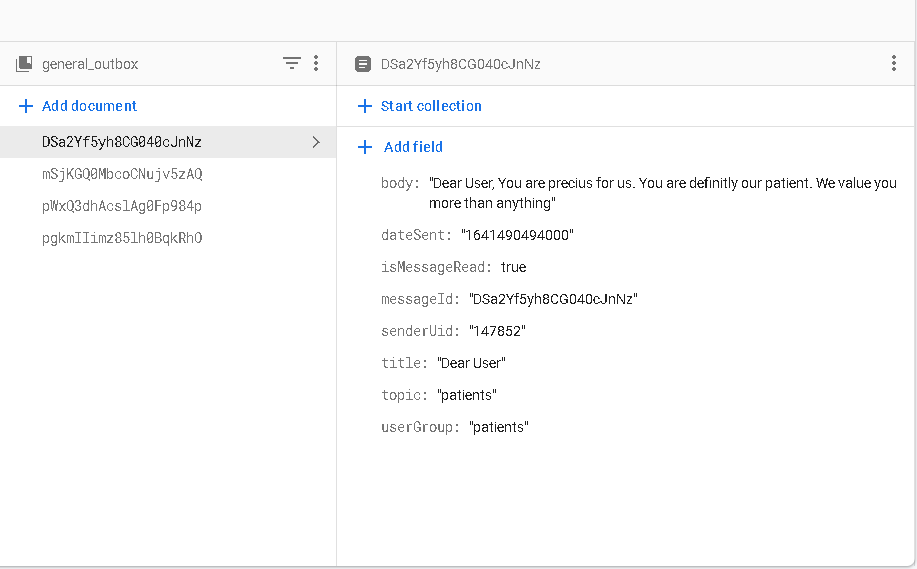Screen dimensions: 917x569
Task: Click Add field
Action: (413, 147)
